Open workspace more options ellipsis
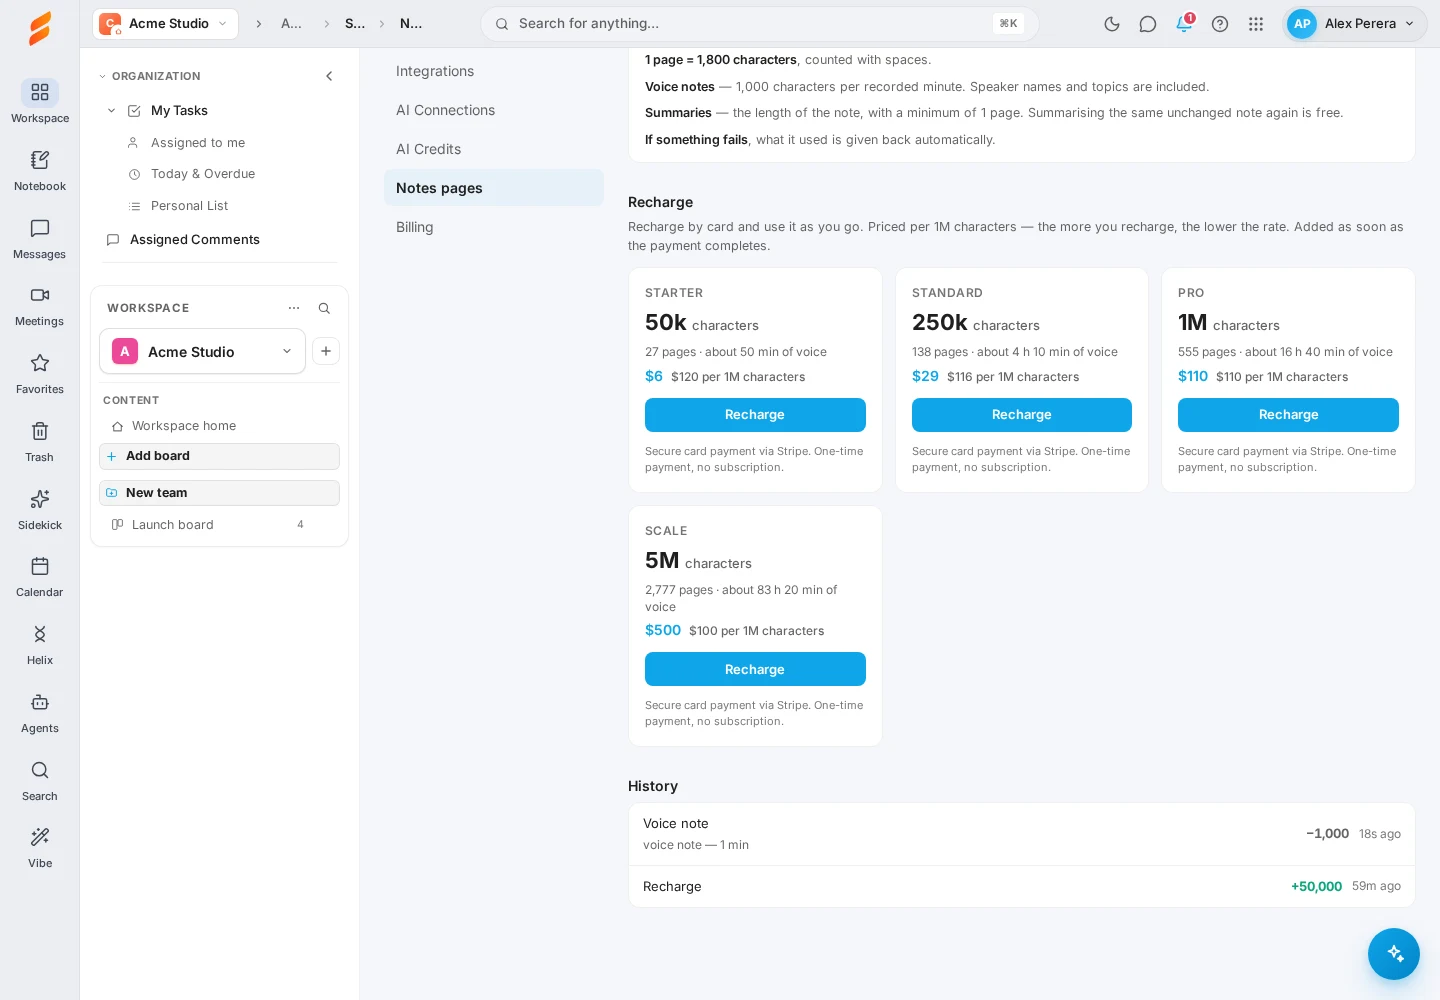 pos(294,308)
